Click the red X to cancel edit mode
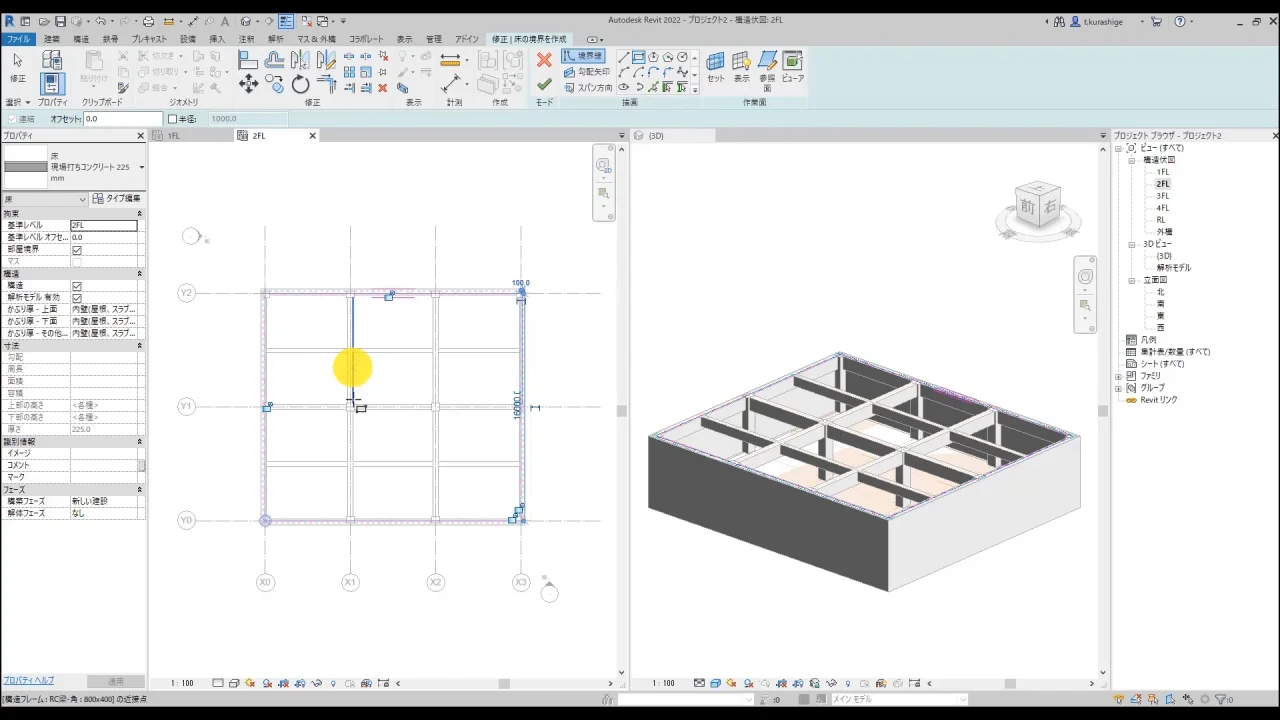The image size is (1280, 720). (544, 60)
